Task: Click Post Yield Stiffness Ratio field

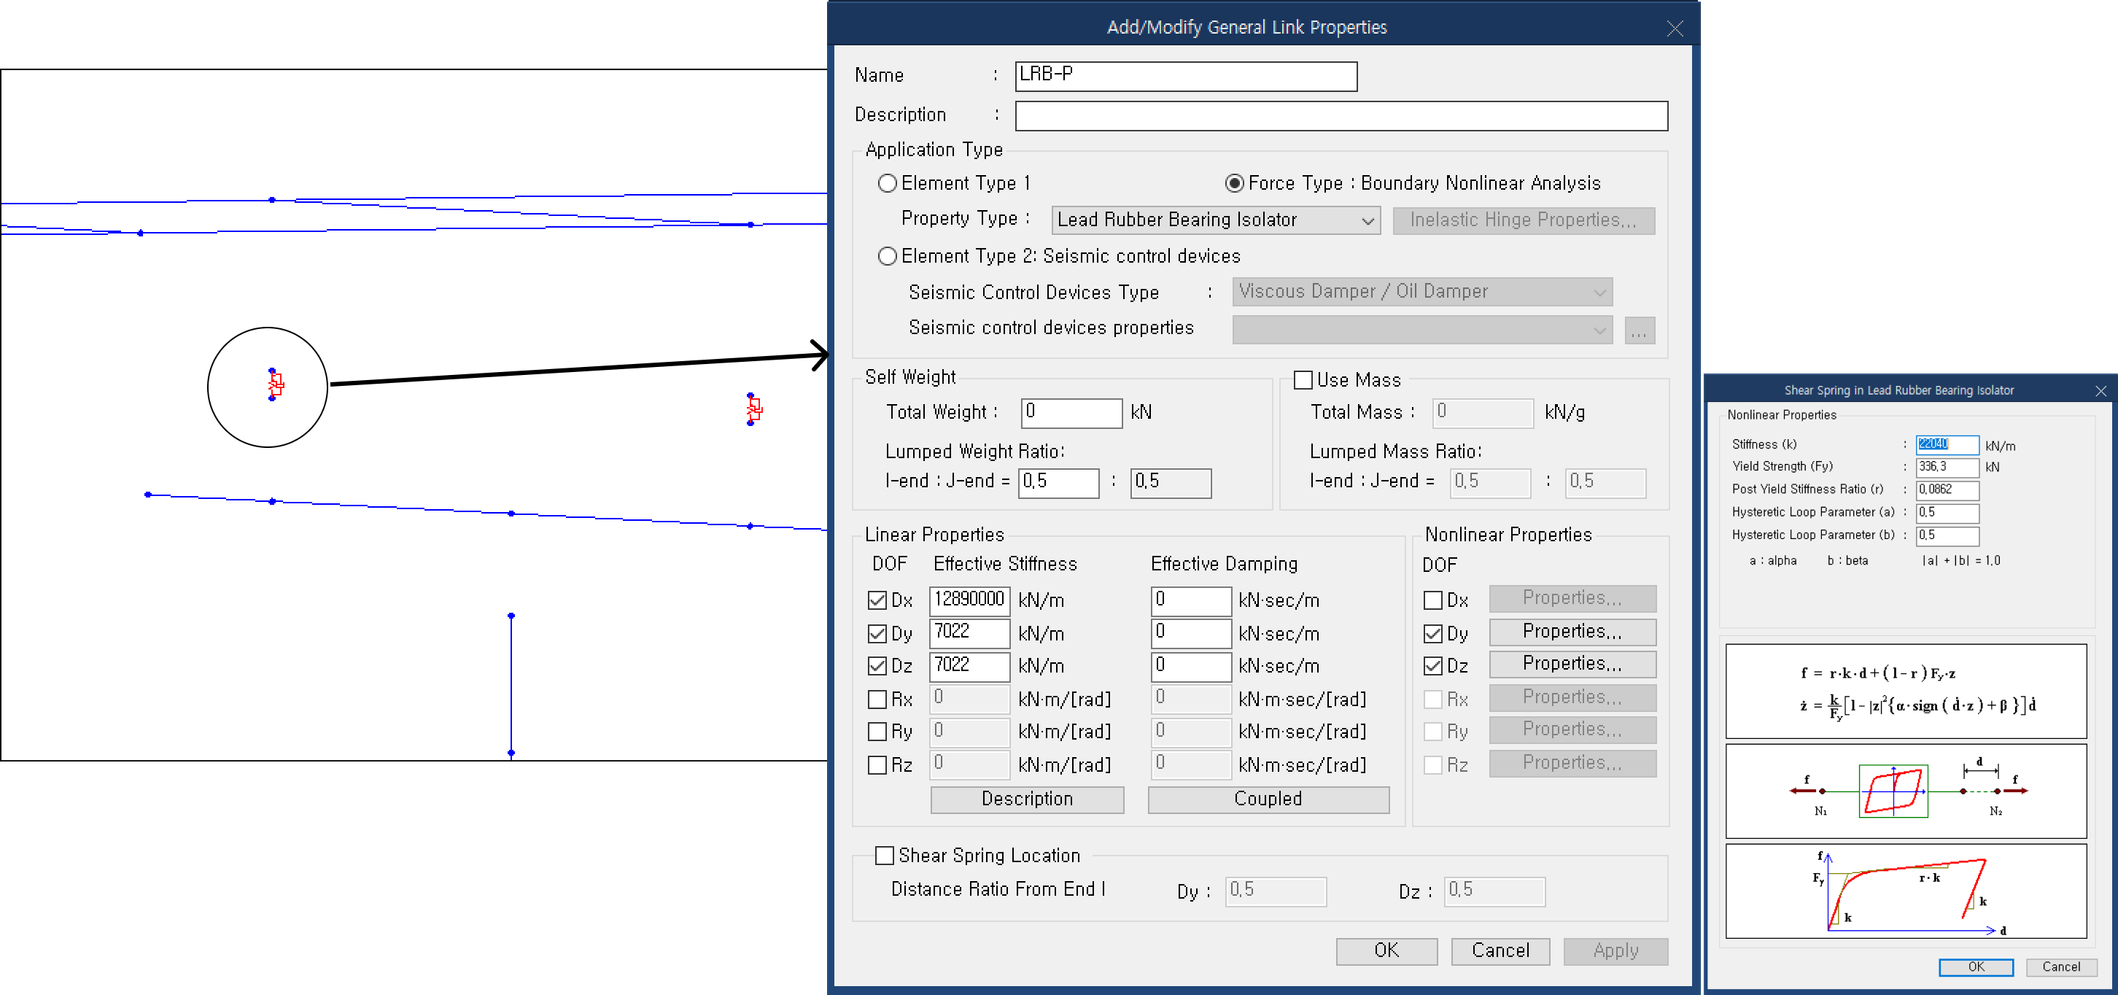Action: [1946, 490]
